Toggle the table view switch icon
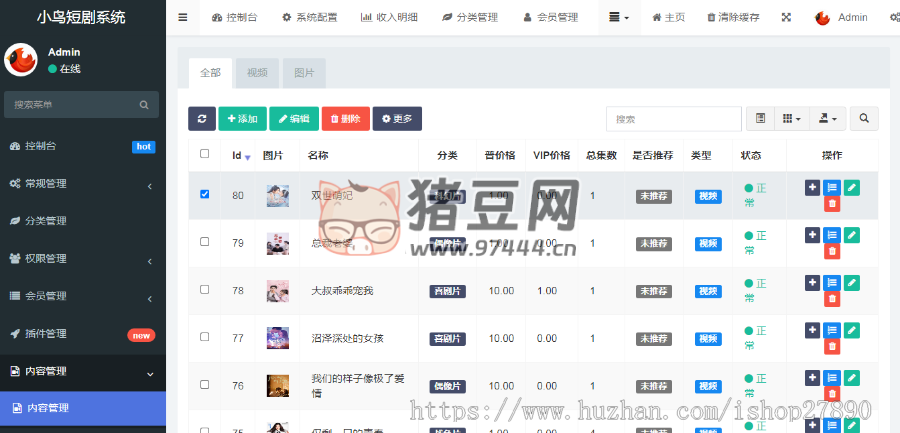The image size is (900, 433). (x=760, y=119)
